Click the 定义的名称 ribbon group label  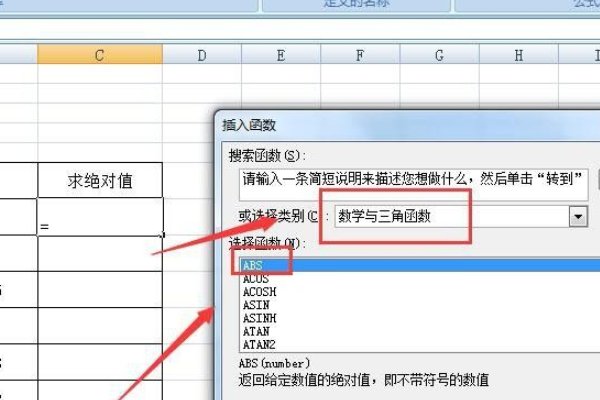356,4
